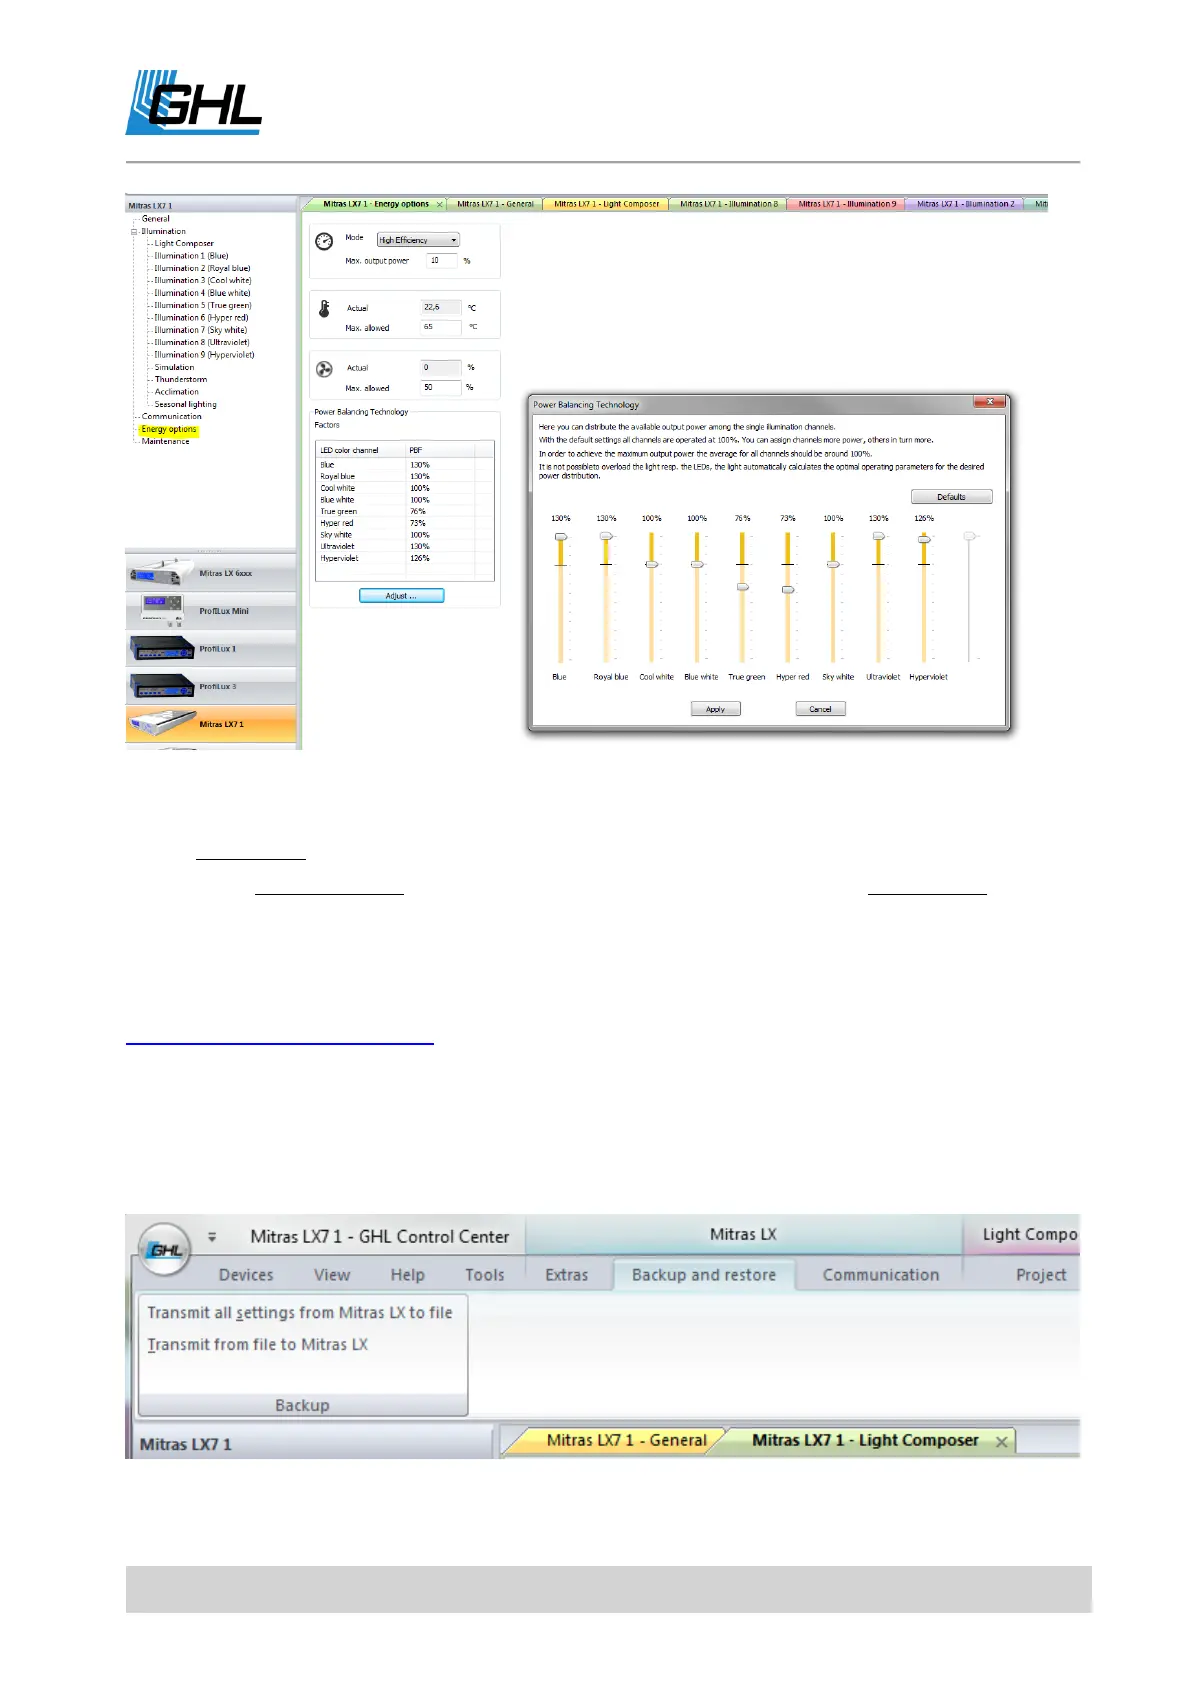1191x1684 pixels.
Task: Adjust the Hyperviolet slider handle
Action: (x=924, y=540)
